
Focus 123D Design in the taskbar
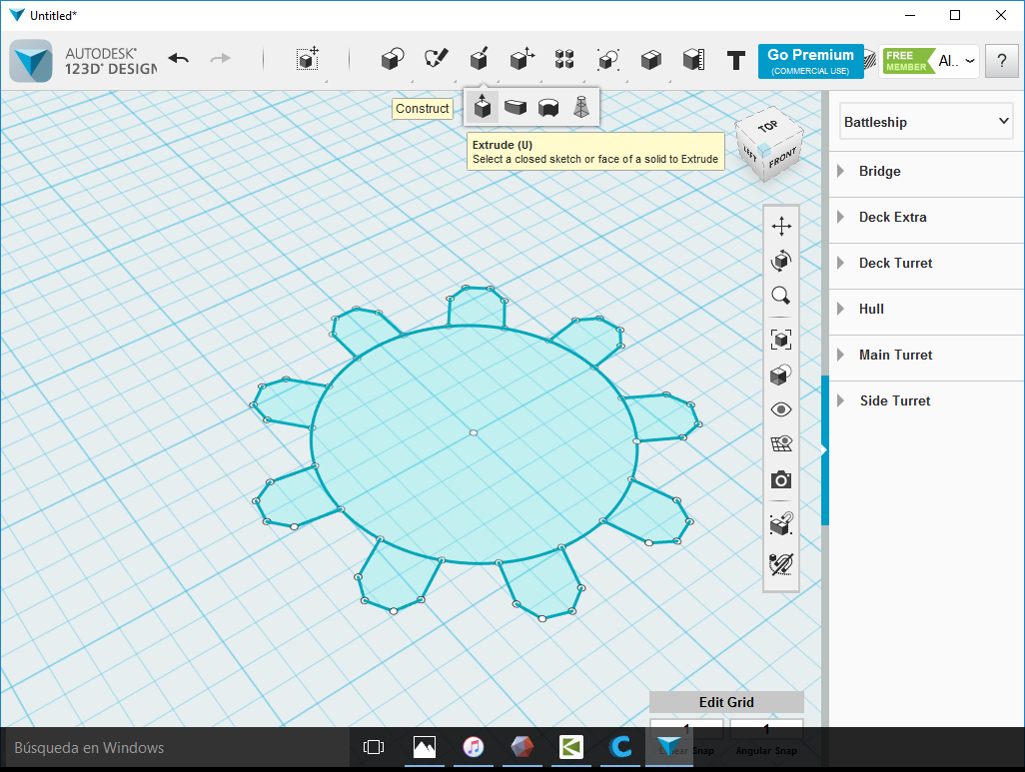point(669,747)
